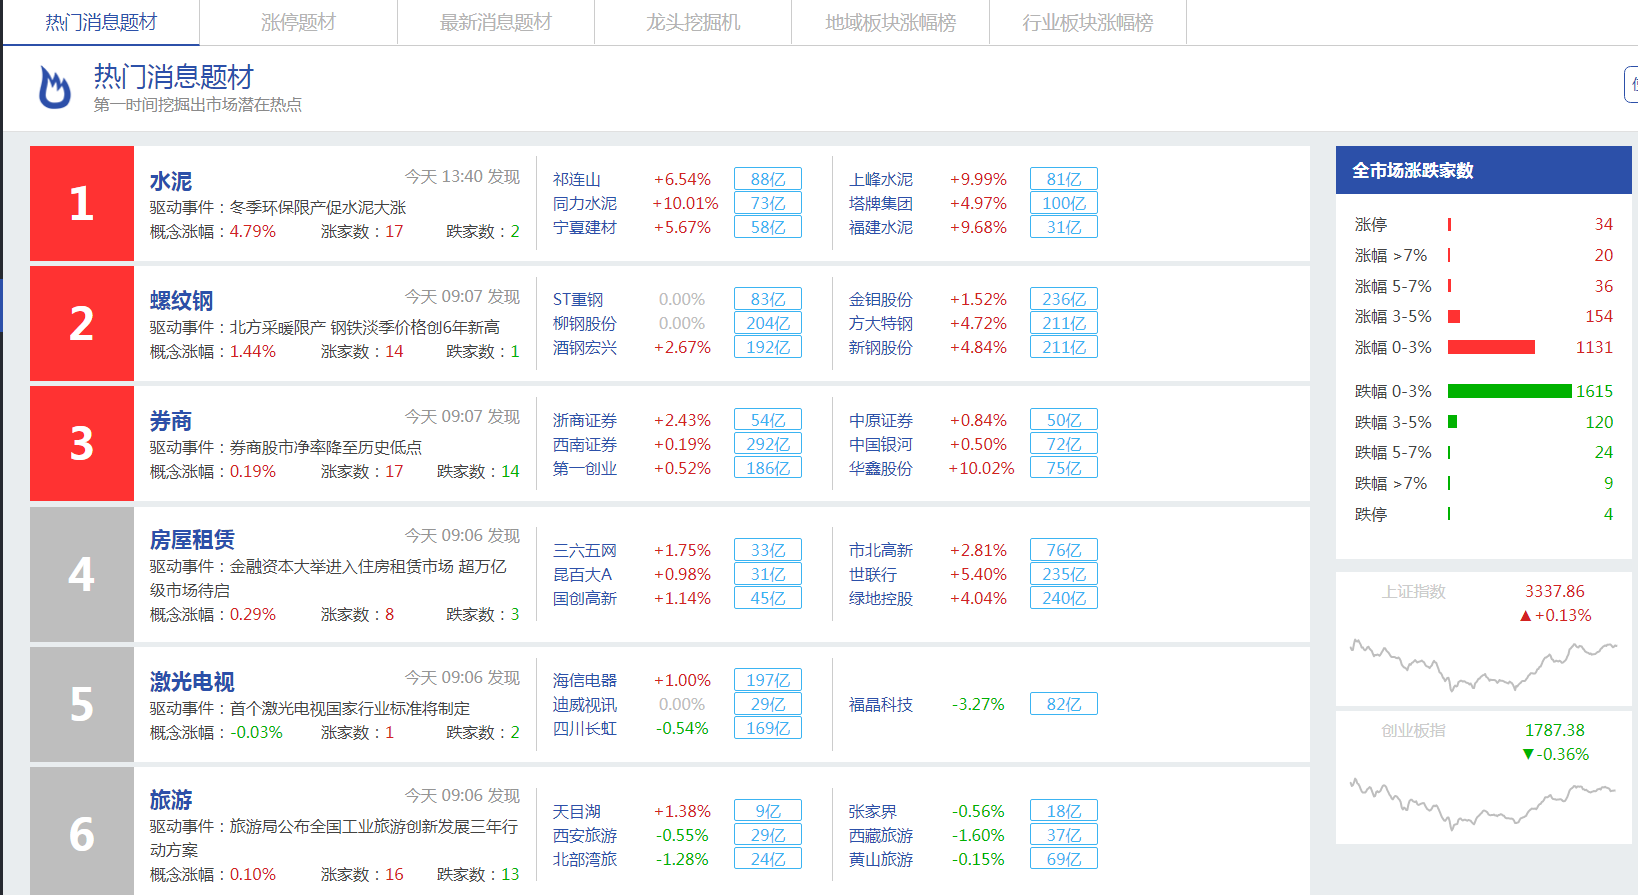Click the blue flame icon beside 热门消息题材

click(54, 87)
